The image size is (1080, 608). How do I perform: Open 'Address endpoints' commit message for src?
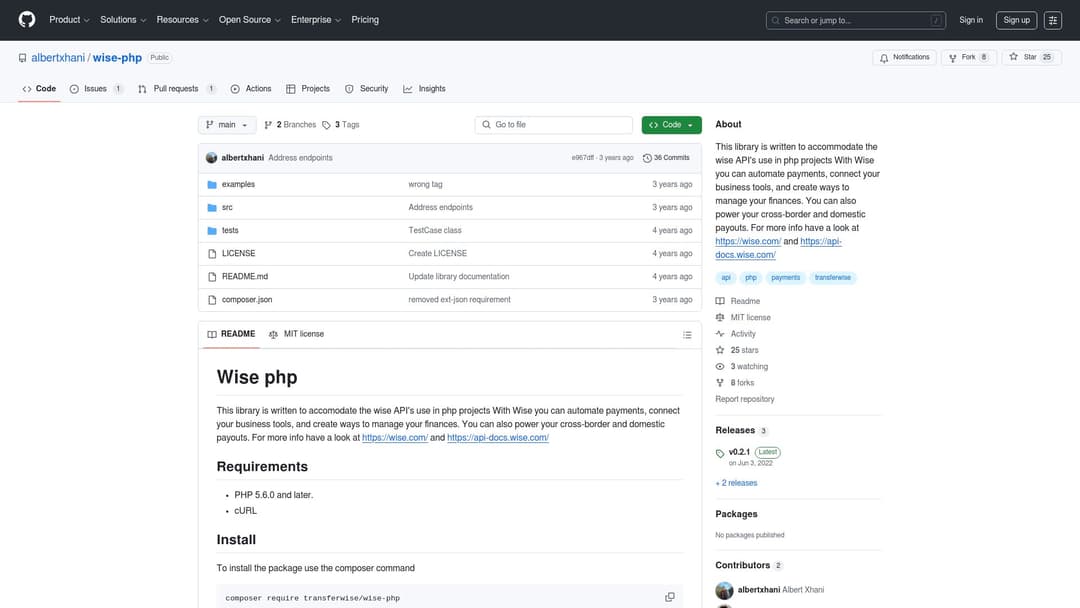pos(440,207)
